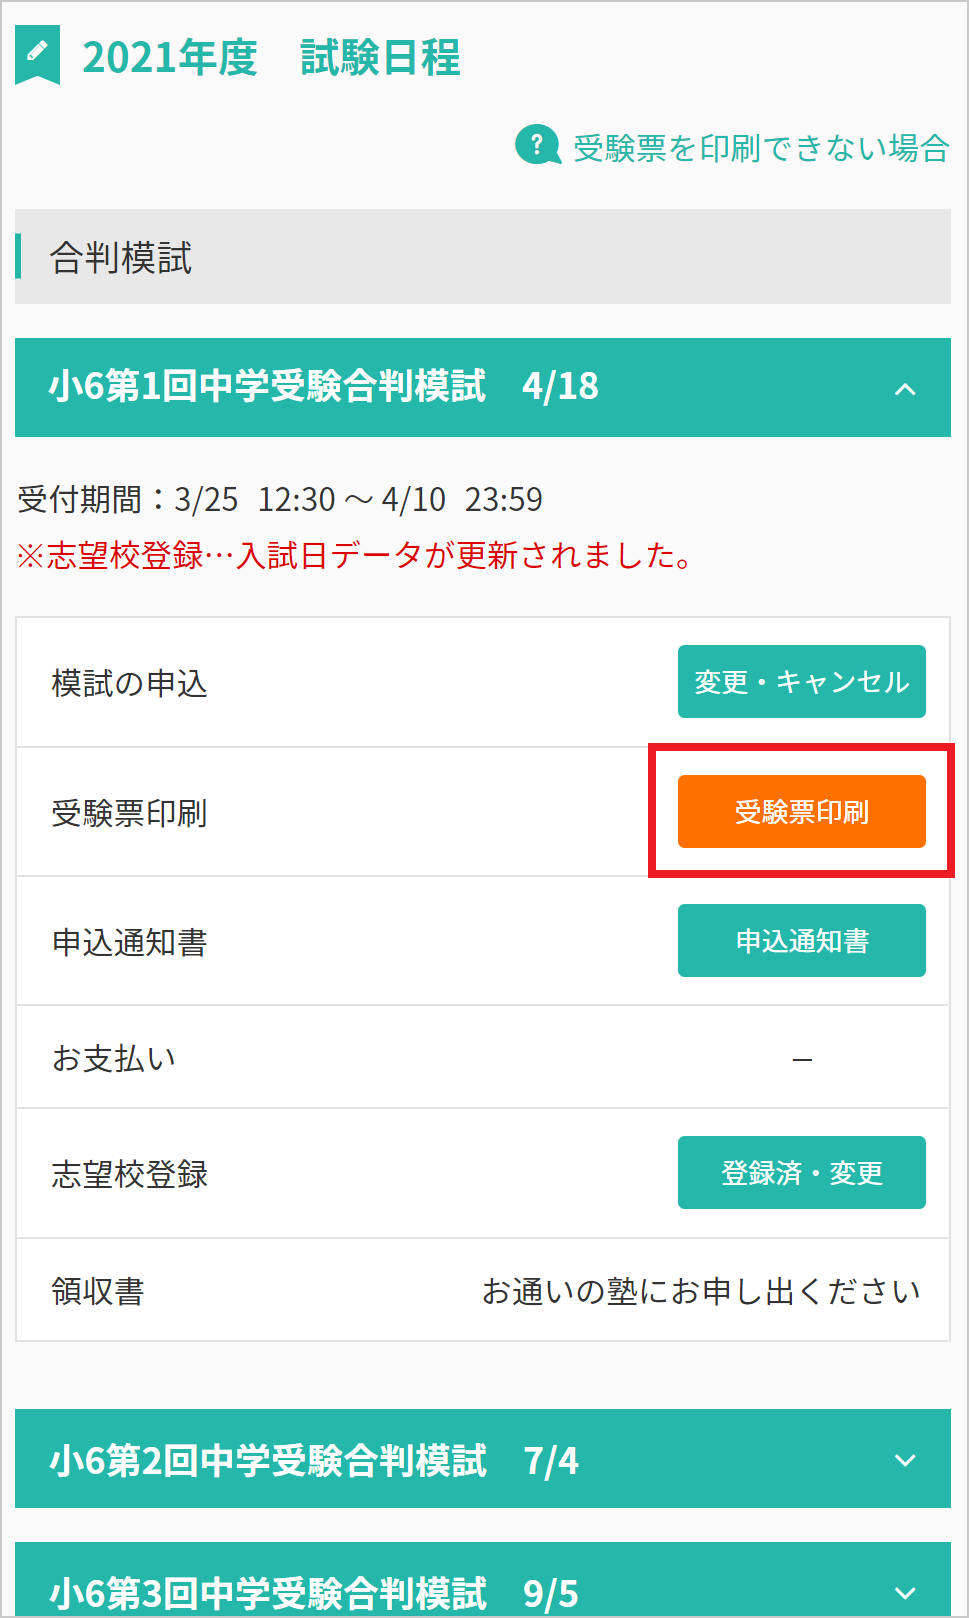Click the pencil bookmark icon beside 2021年度

(38, 55)
